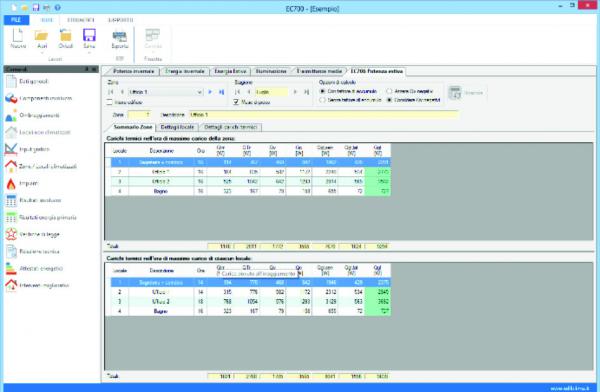This screenshot has width=600, height=392.
Task: Open Interventi migliorativi in the sidebar
Action: 37,285
